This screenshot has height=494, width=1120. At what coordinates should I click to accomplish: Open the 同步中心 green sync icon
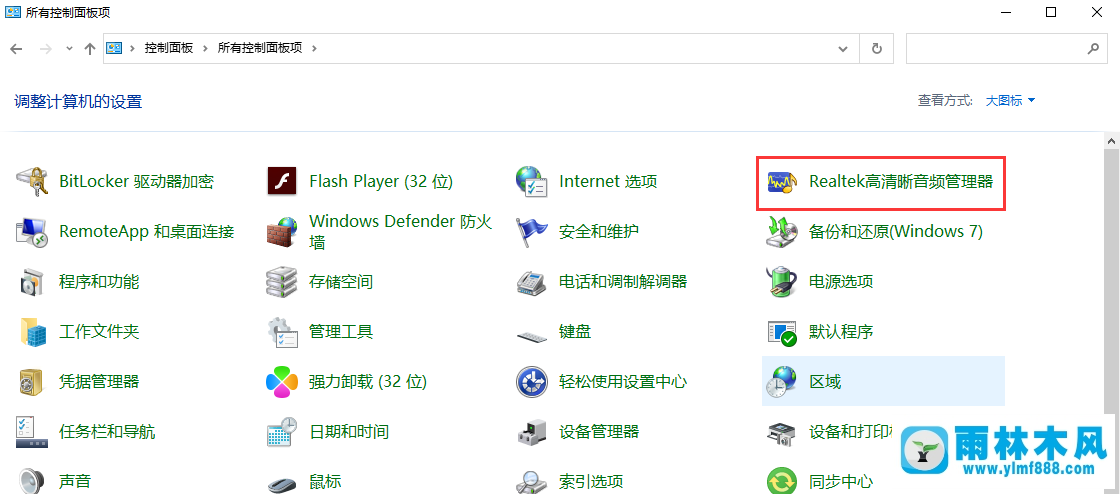click(x=781, y=480)
